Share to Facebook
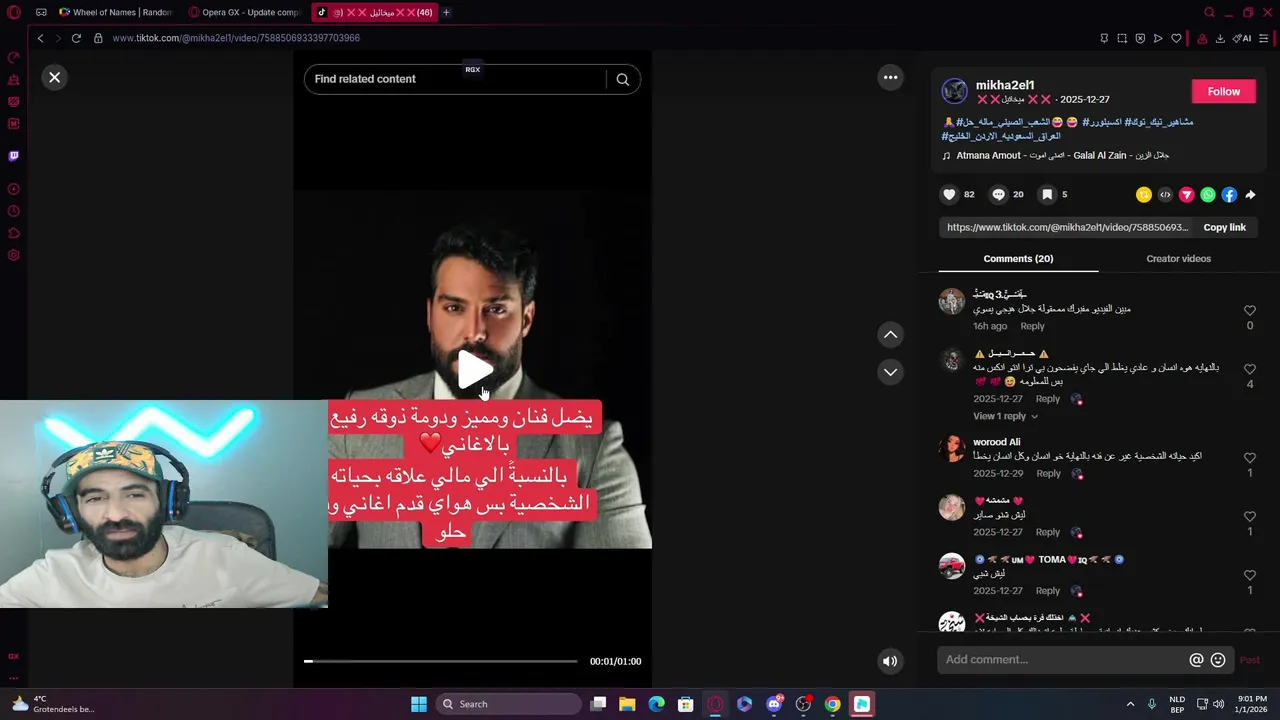This screenshot has height=720, width=1280. click(x=1229, y=195)
